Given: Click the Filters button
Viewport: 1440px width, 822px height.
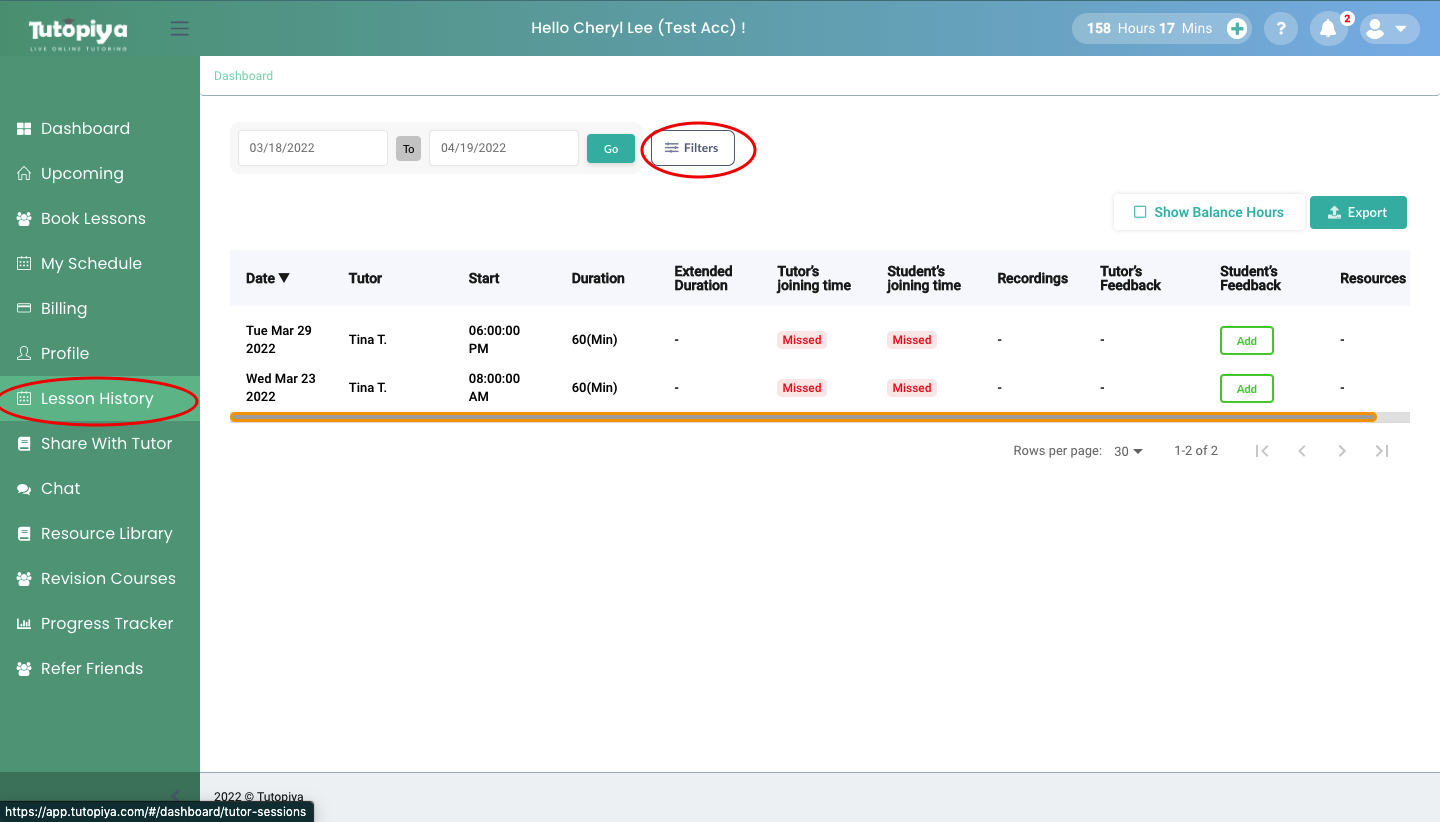Looking at the screenshot, I should (x=692, y=148).
